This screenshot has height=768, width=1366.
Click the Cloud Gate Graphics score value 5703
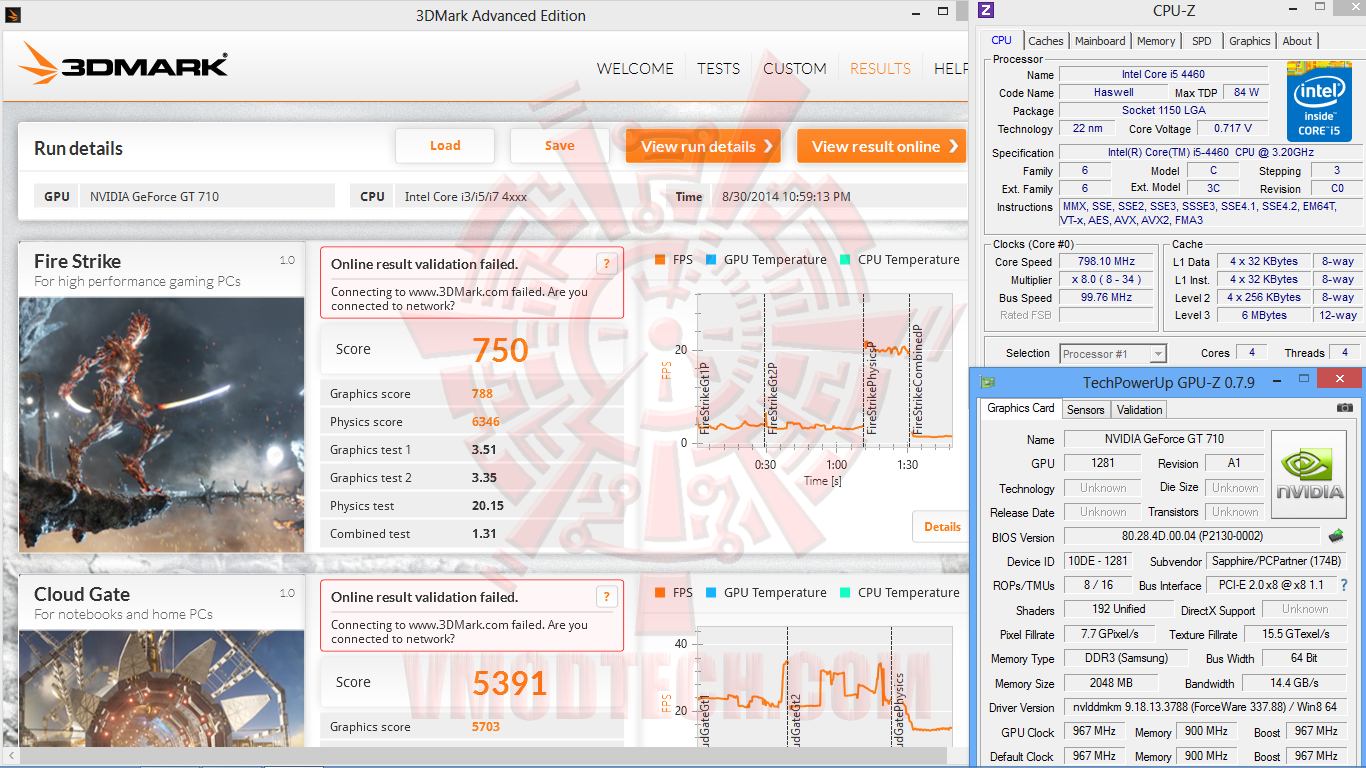[486, 727]
